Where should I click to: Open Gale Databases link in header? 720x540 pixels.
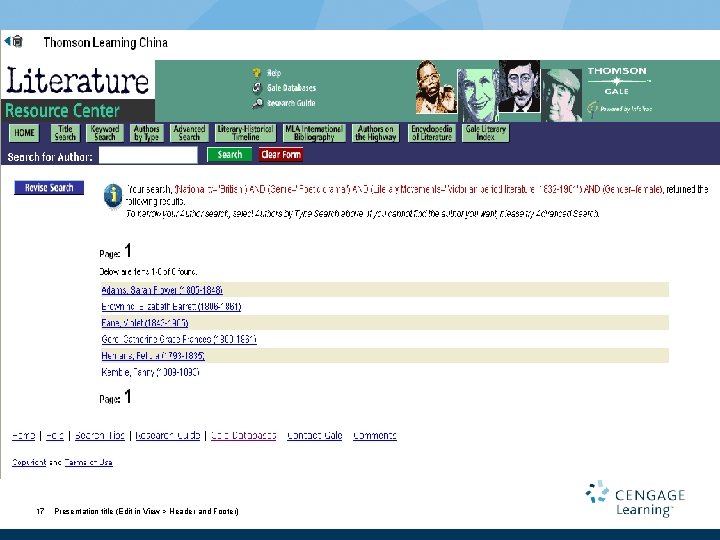point(291,88)
